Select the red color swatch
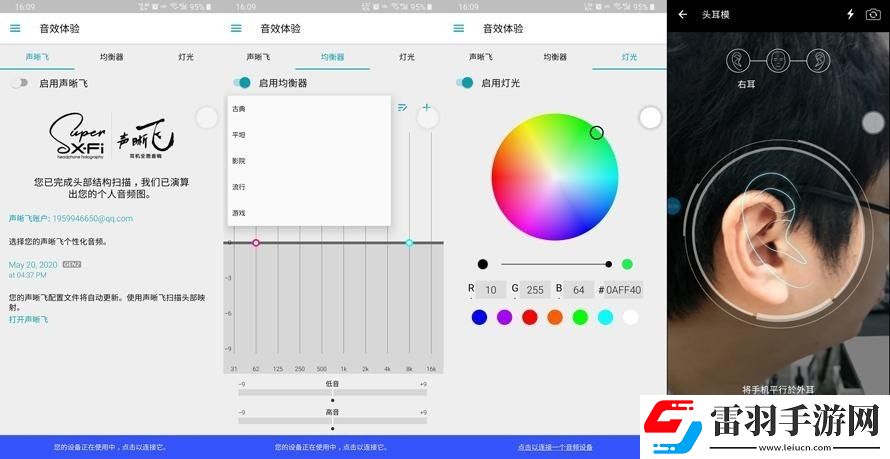890x459 pixels. (x=530, y=317)
